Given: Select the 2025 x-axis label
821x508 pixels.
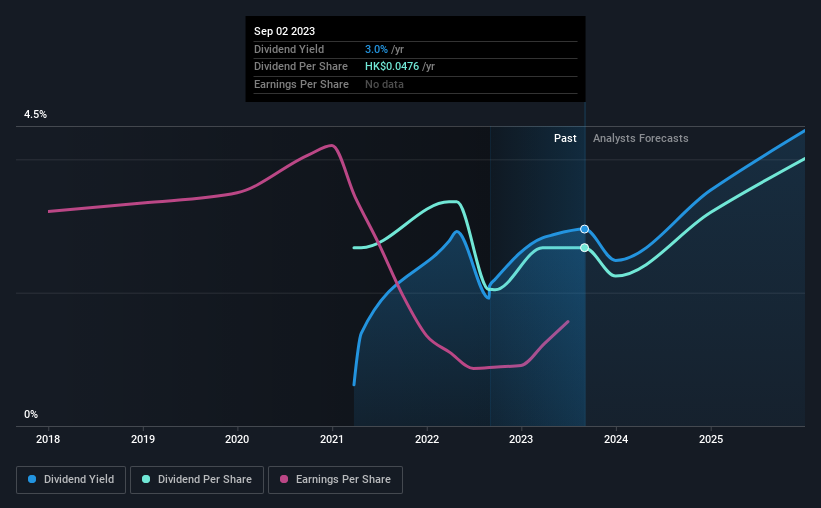Looking at the screenshot, I should click(711, 439).
